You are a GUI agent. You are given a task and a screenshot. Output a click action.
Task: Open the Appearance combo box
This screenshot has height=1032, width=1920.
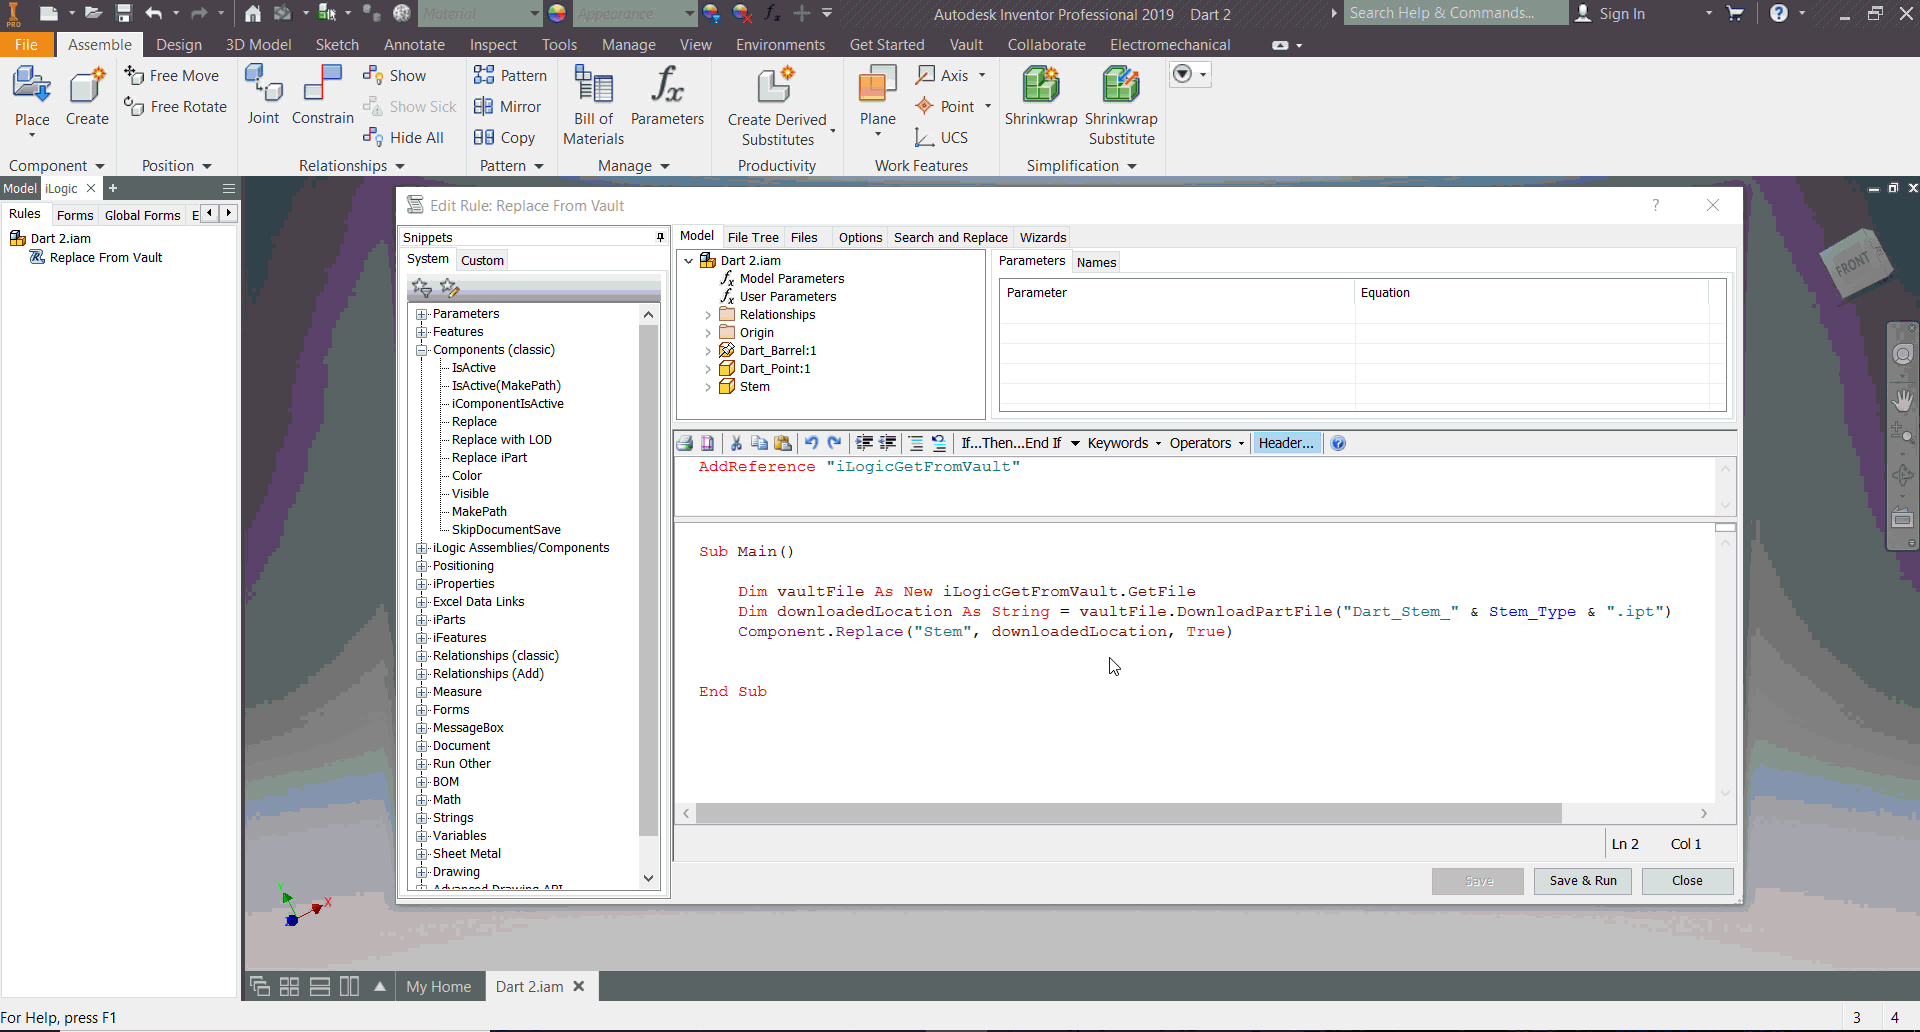(636, 14)
